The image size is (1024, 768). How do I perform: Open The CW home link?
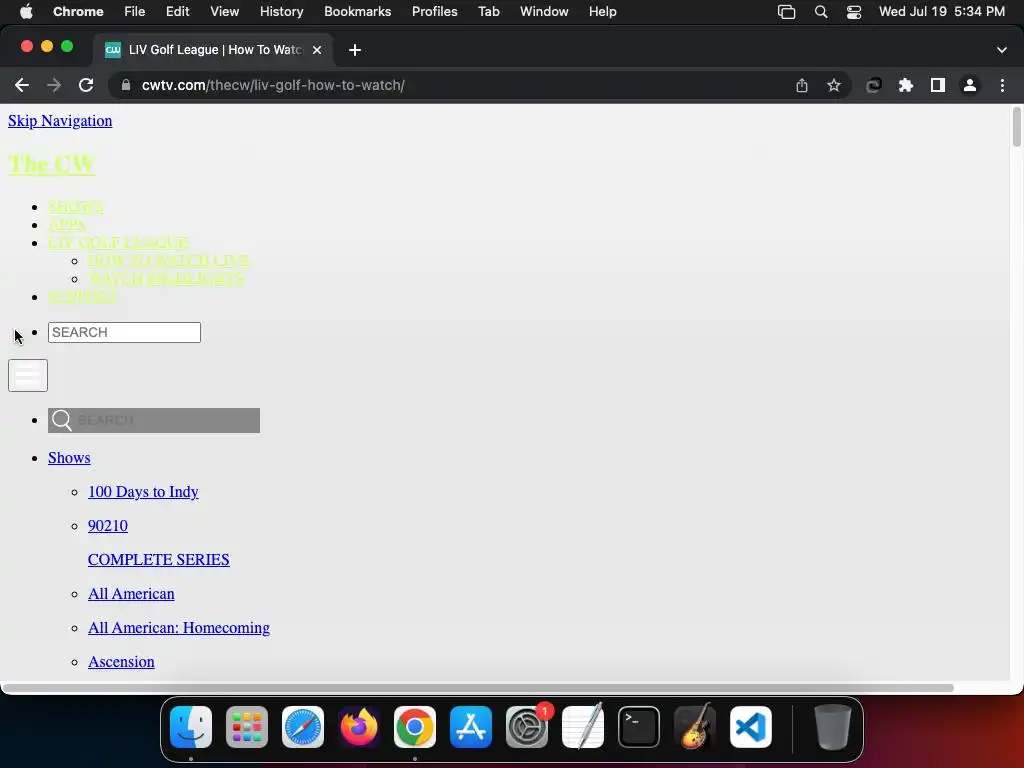[52, 165]
